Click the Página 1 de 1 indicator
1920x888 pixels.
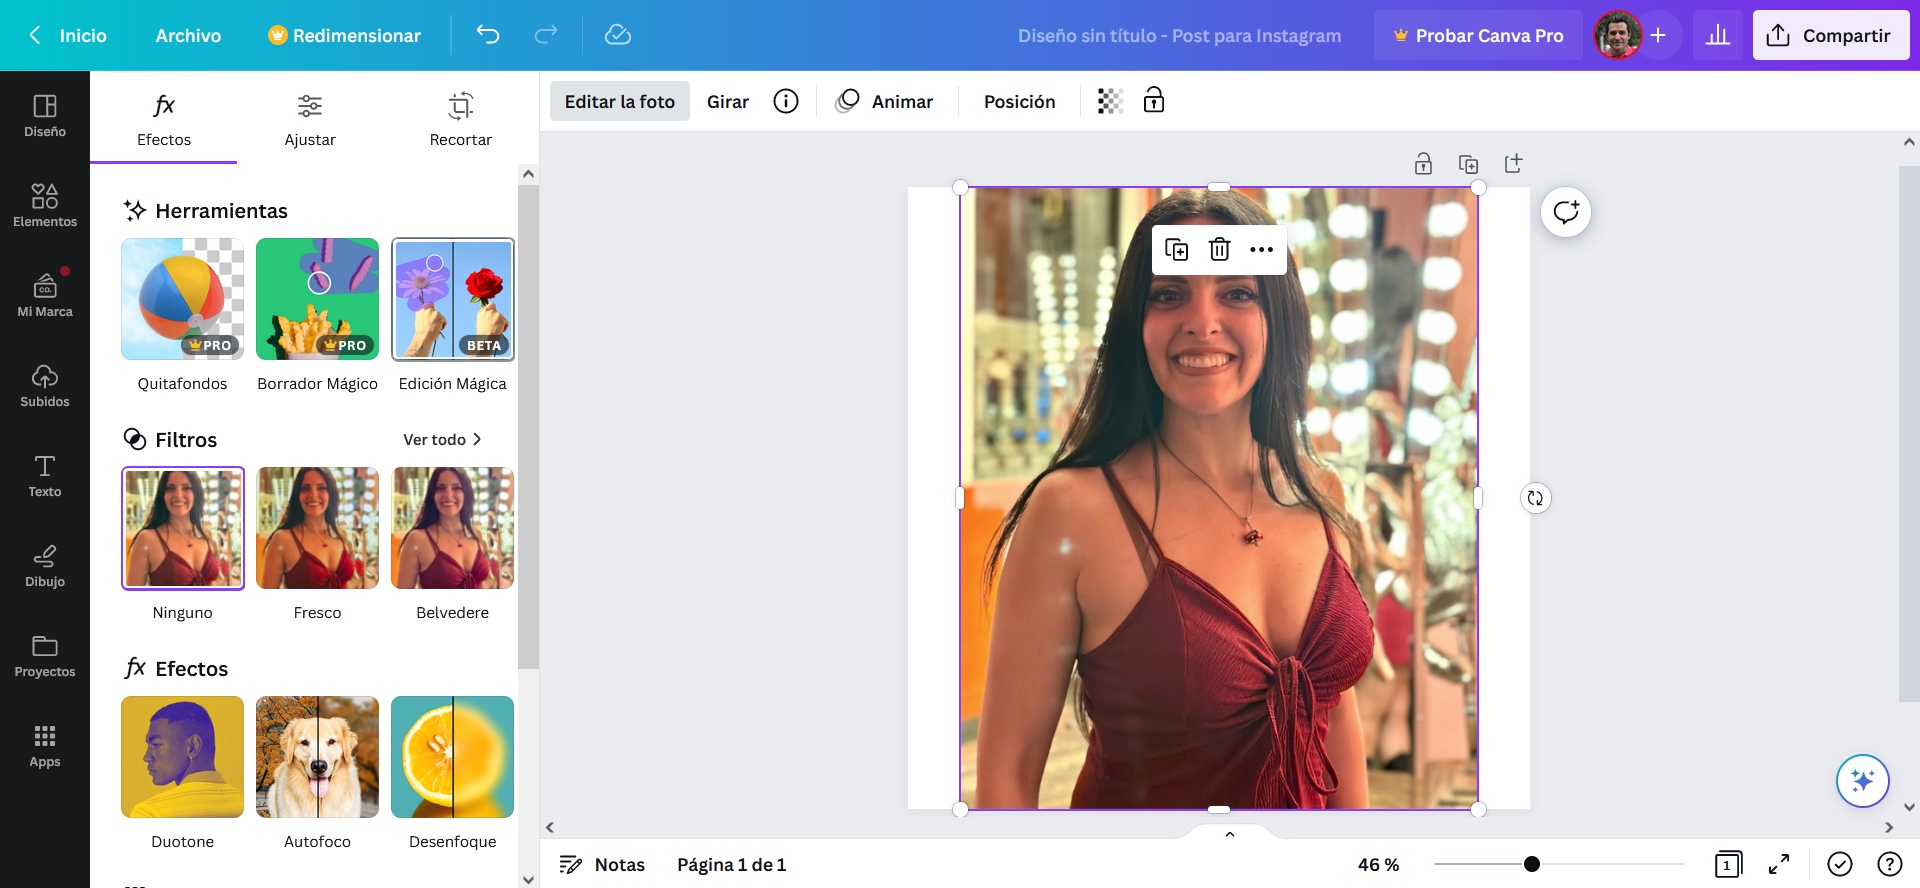(x=731, y=864)
